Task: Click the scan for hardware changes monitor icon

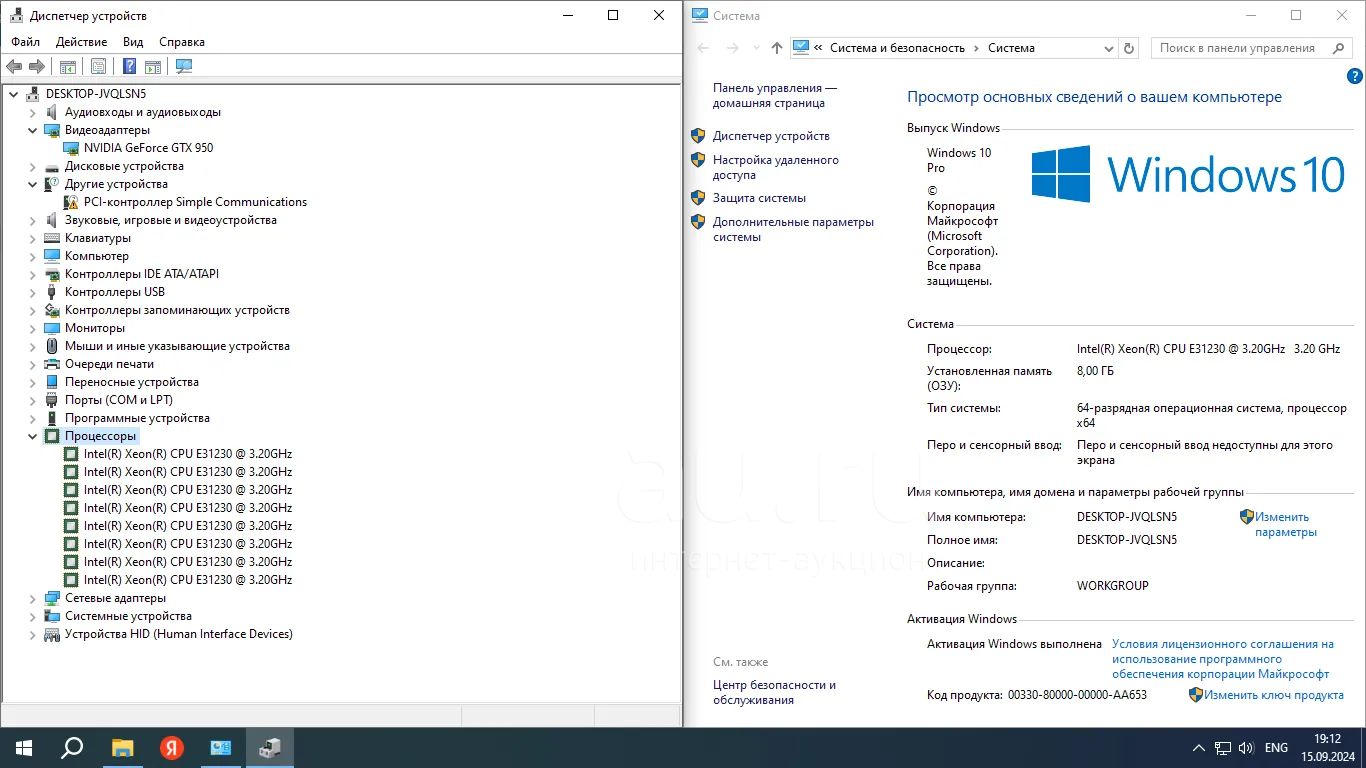Action: [x=184, y=66]
